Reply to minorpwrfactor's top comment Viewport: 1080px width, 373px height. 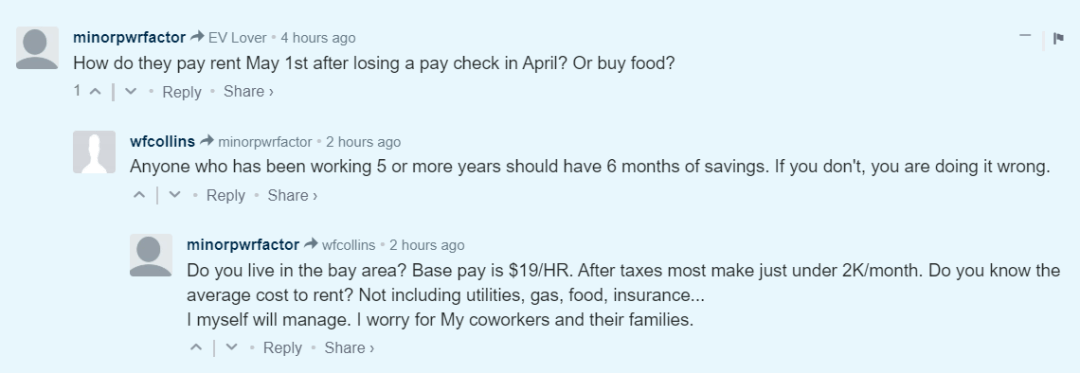click(x=182, y=92)
